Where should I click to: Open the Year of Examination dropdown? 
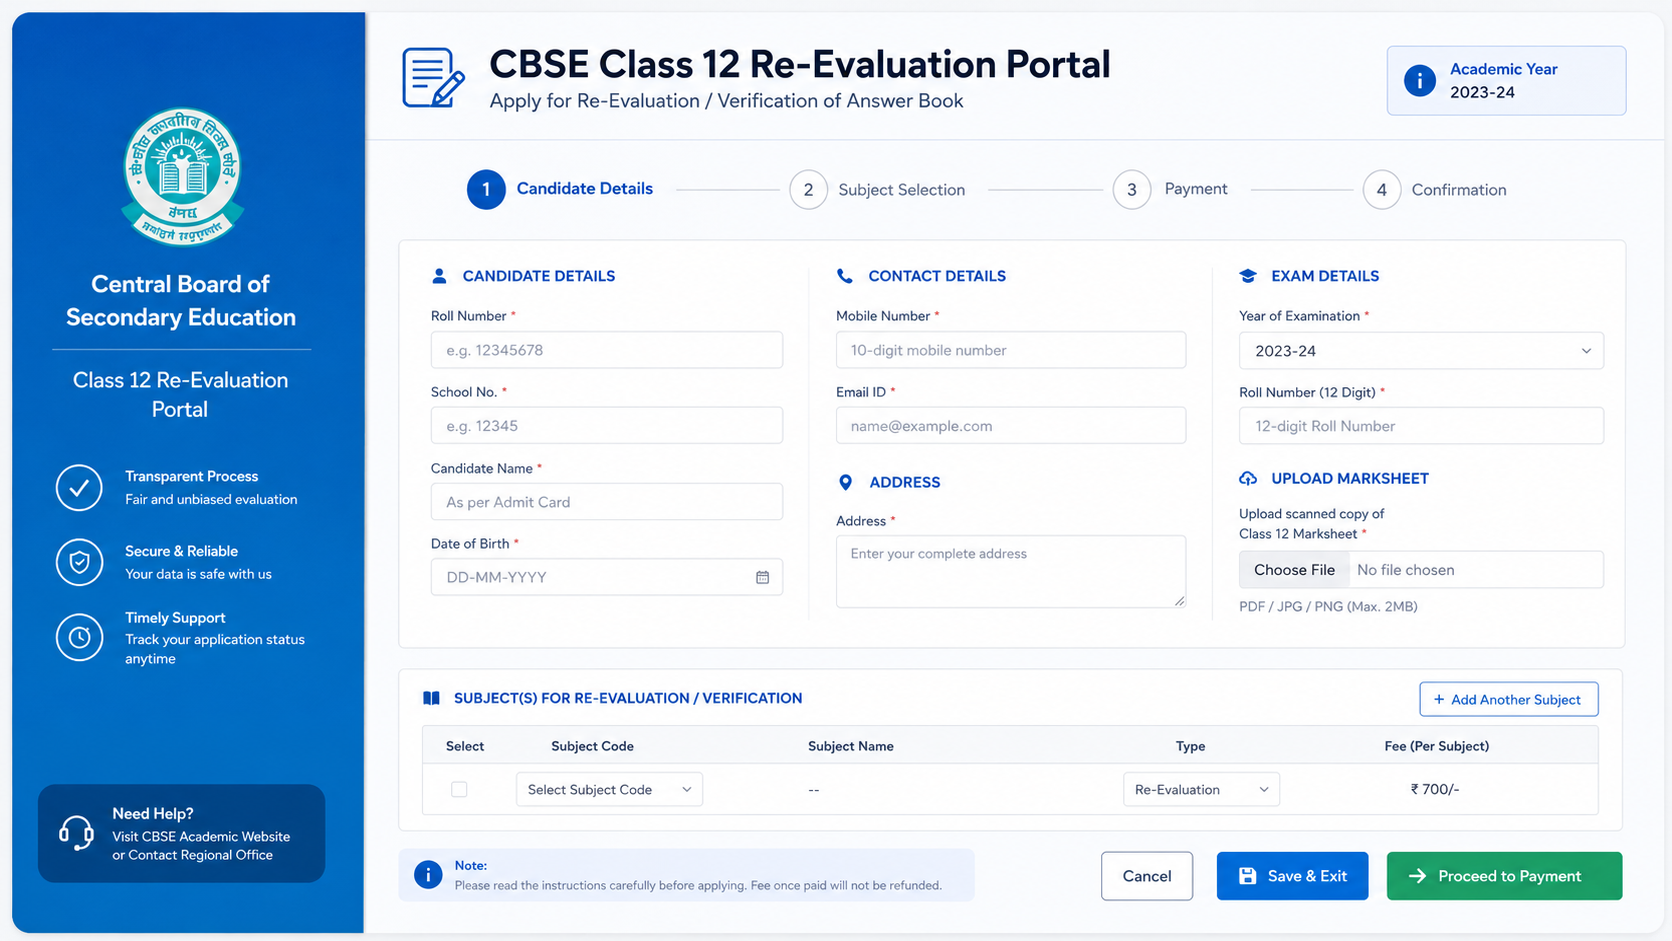point(1421,351)
